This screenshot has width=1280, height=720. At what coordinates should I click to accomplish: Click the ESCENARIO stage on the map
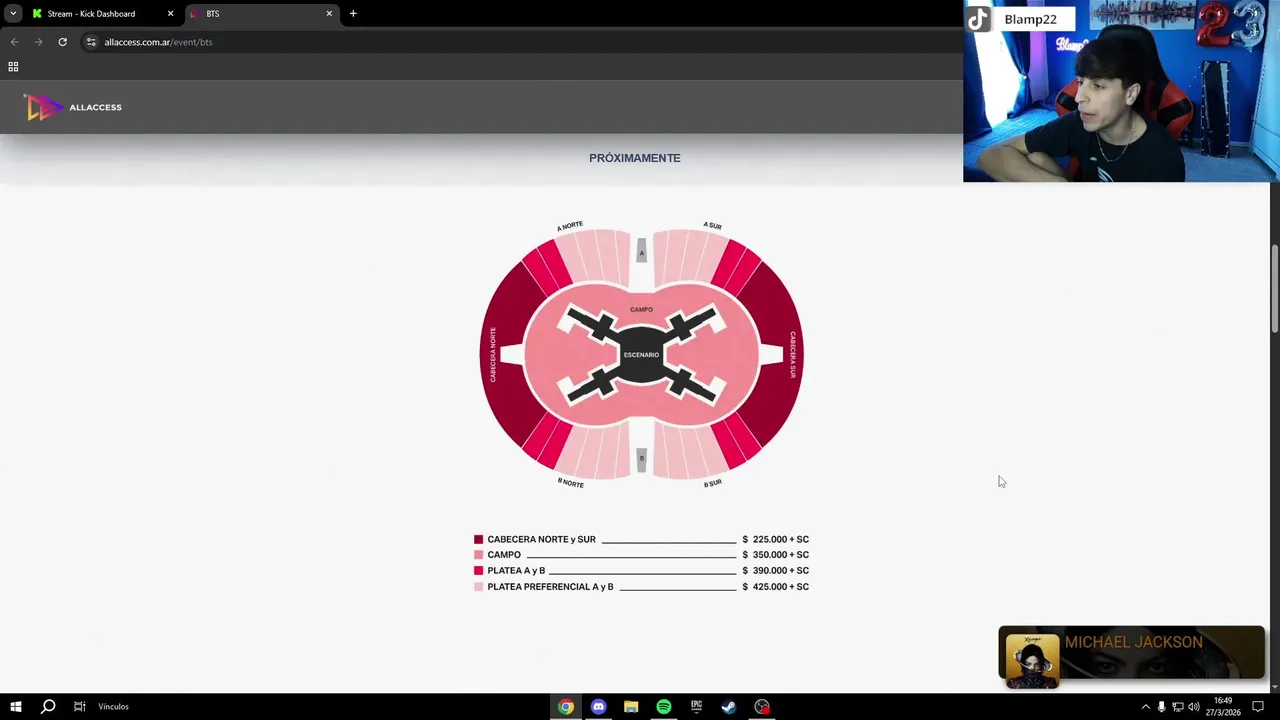[641, 355]
